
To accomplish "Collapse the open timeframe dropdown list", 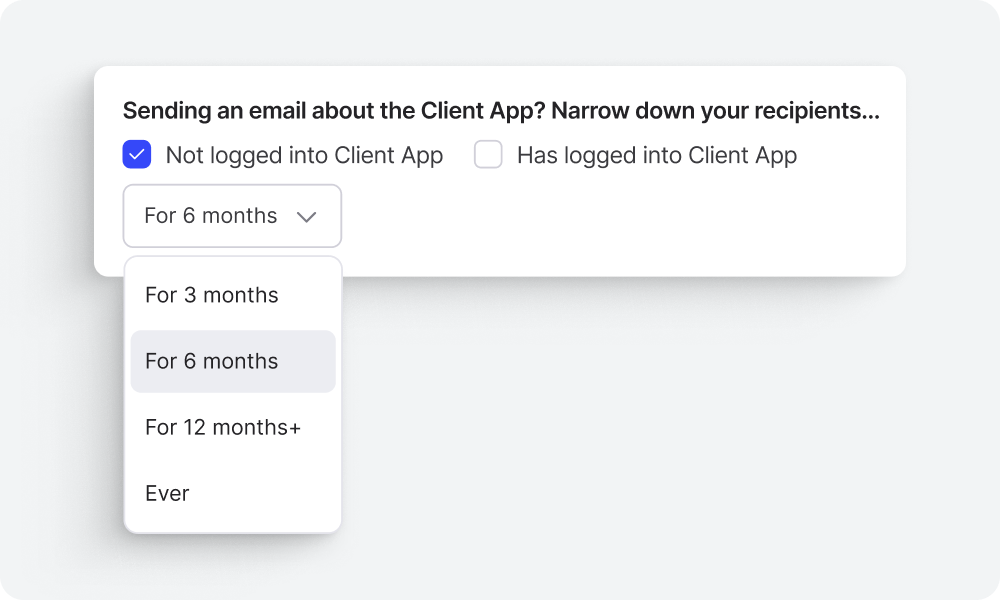I will pyautogui.click(x=309, y=216).
